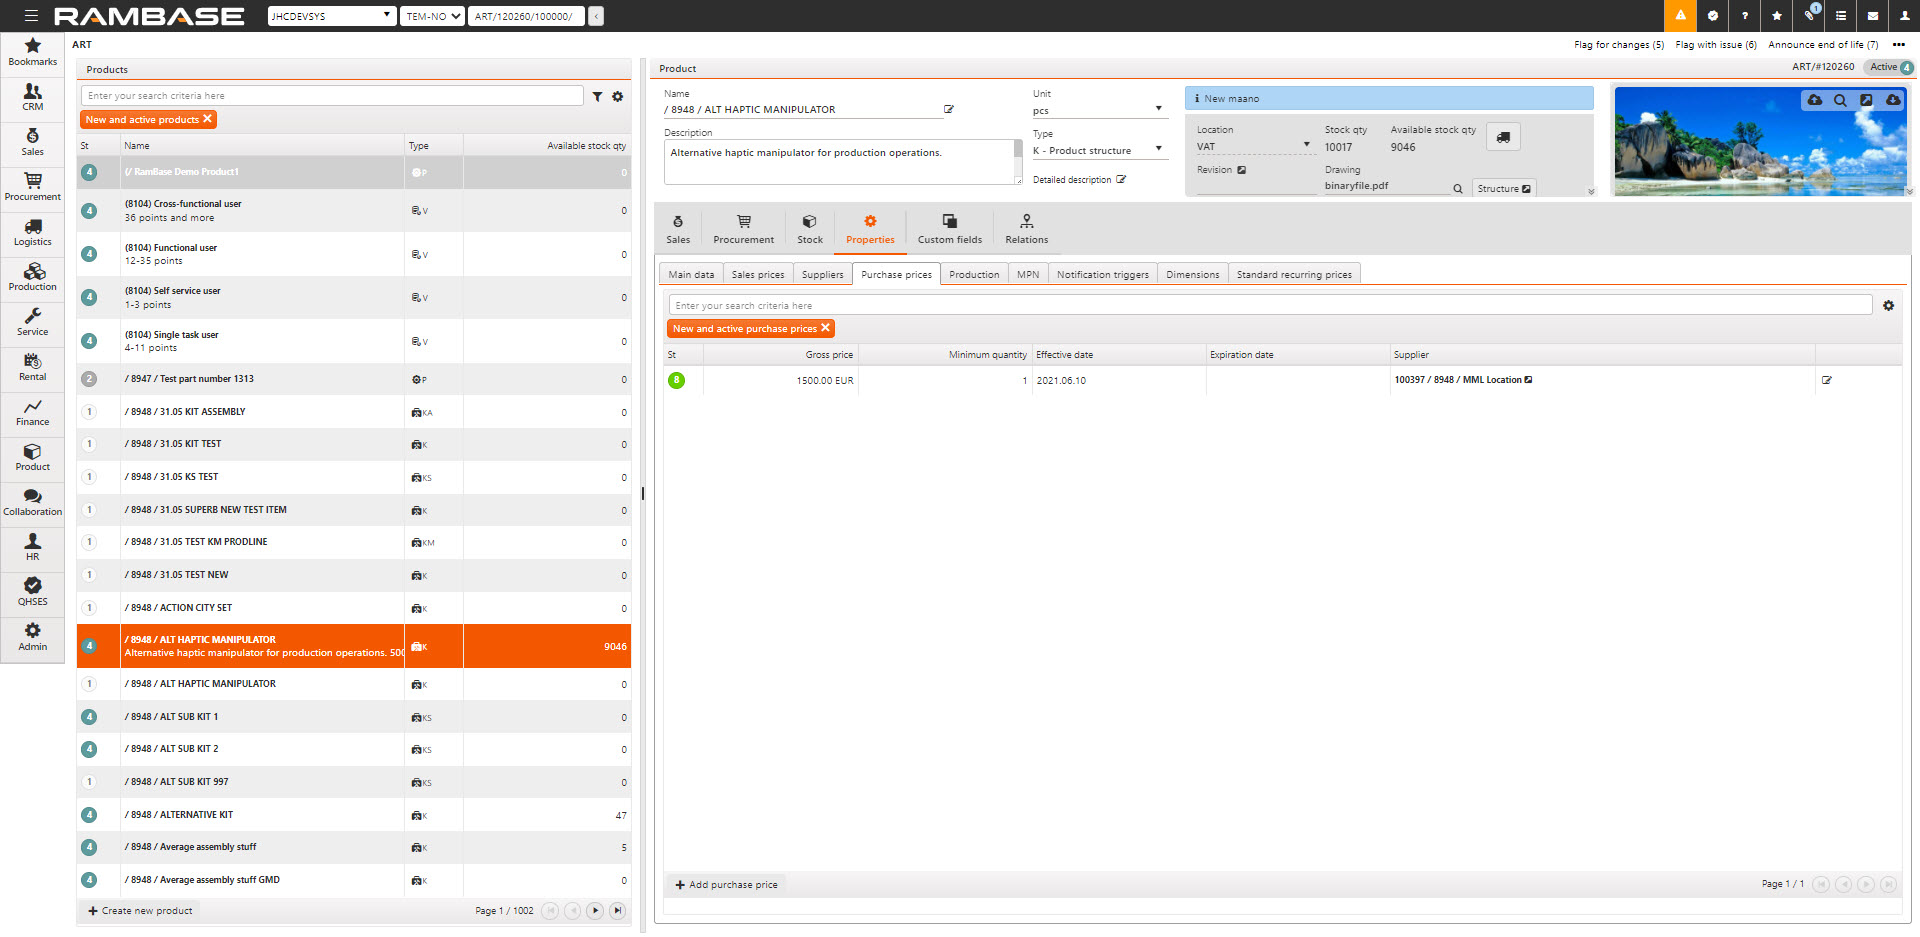
Task: Open the Dimensions tab
Action: [1192, 275]
